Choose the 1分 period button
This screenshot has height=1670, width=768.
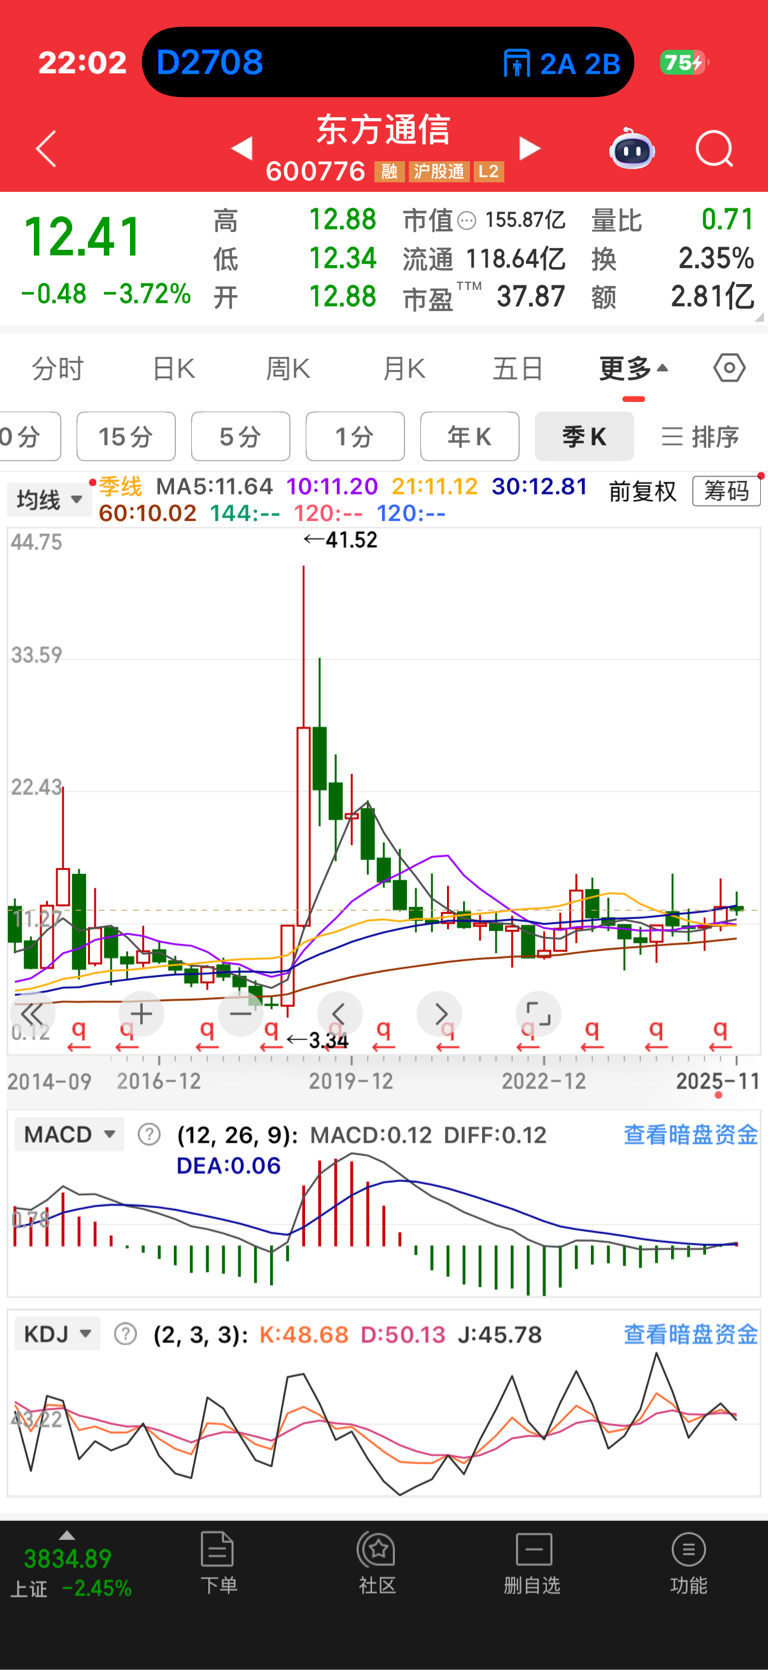coord(355,437)
